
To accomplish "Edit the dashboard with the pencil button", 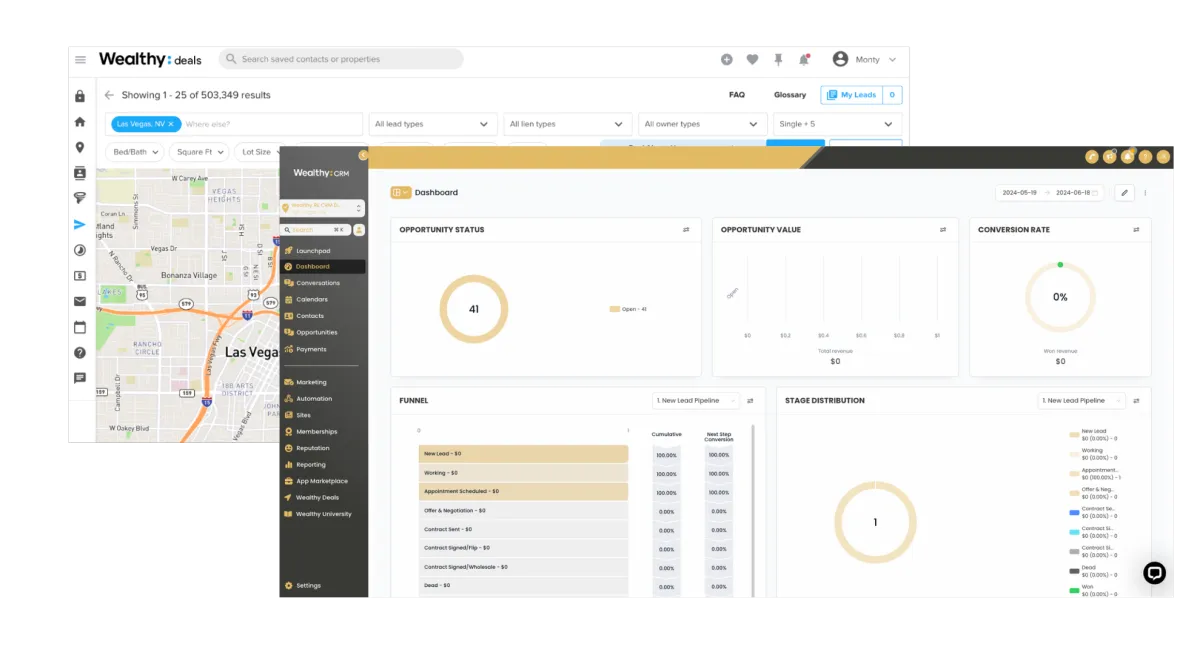I will pos(1124,193).
